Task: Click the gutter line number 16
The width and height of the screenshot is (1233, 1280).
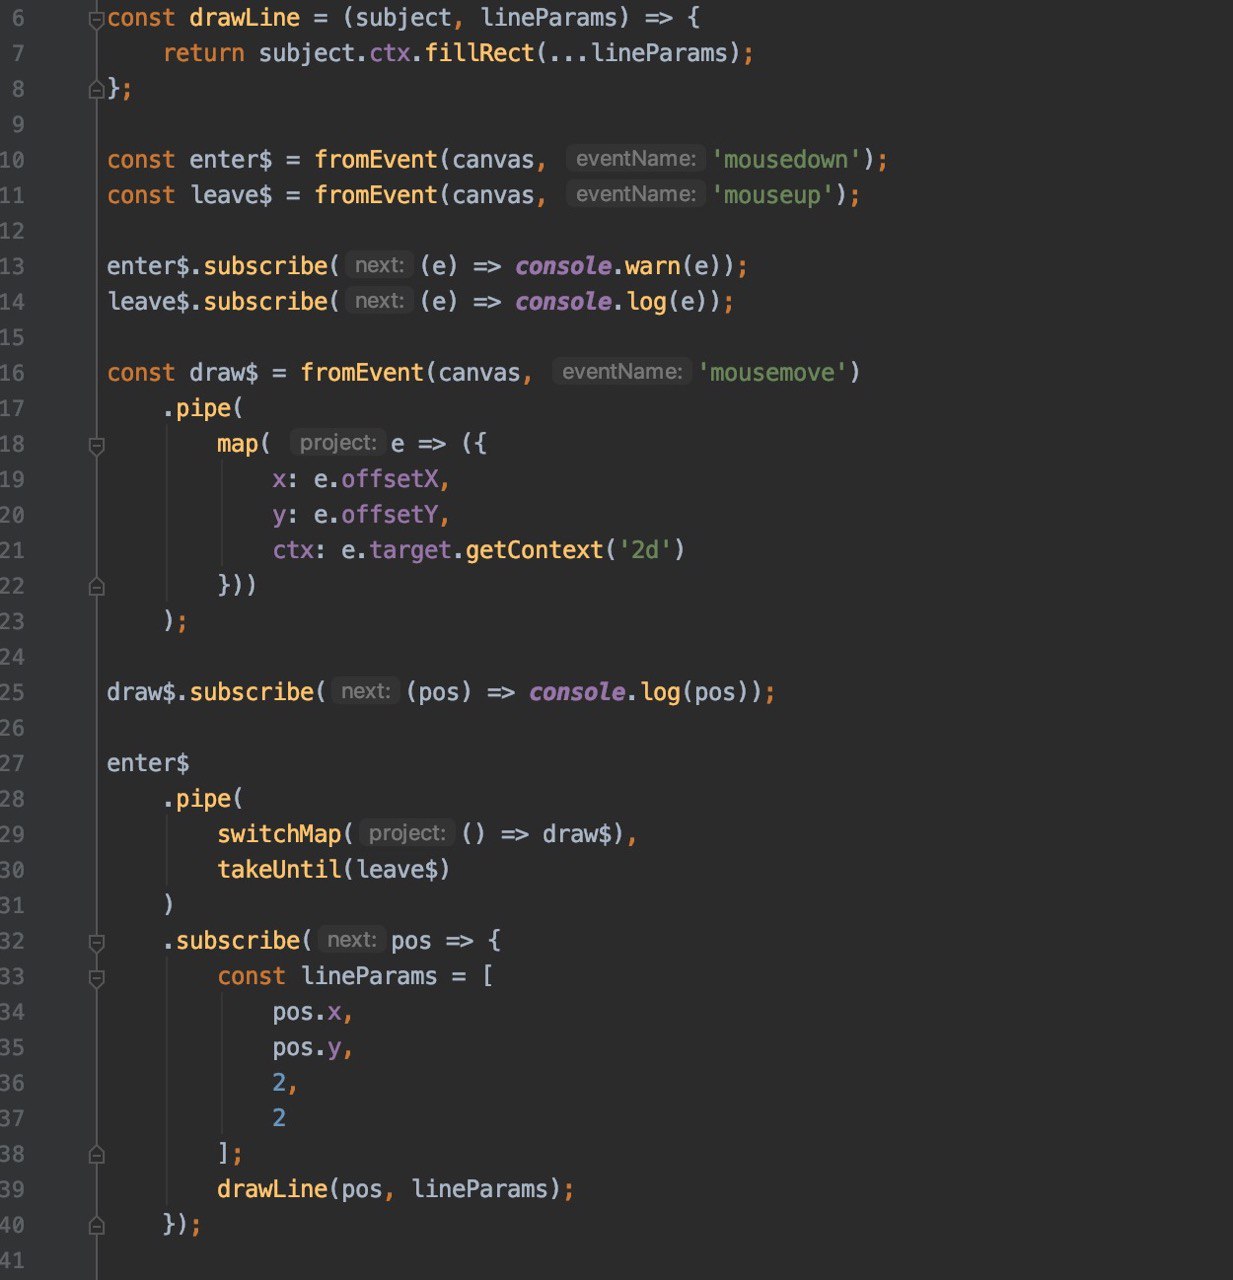Action: point(12,373)
